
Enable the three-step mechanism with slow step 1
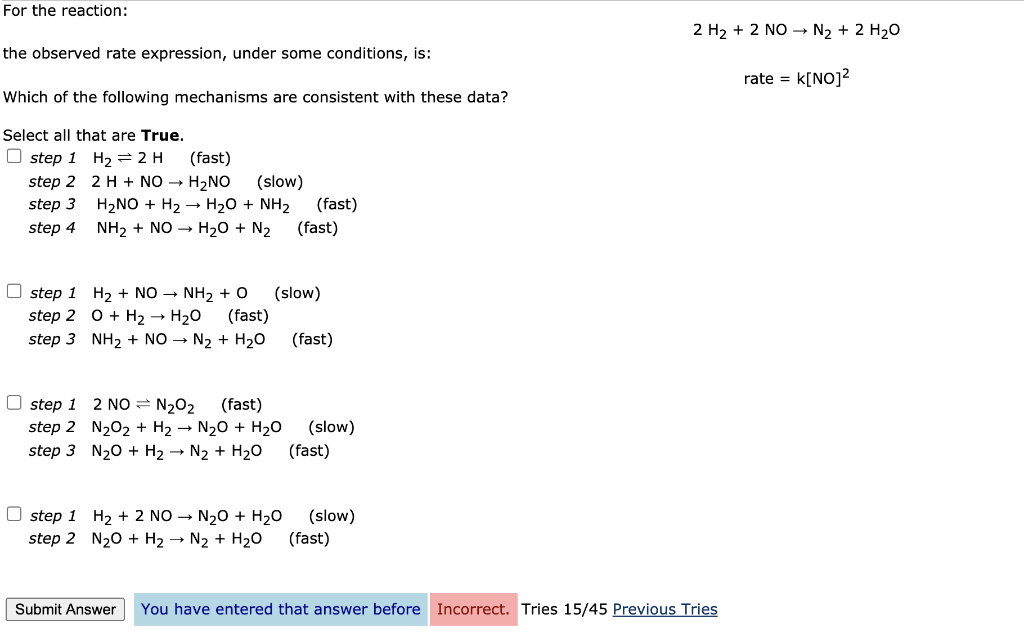[x=14, y=290]
